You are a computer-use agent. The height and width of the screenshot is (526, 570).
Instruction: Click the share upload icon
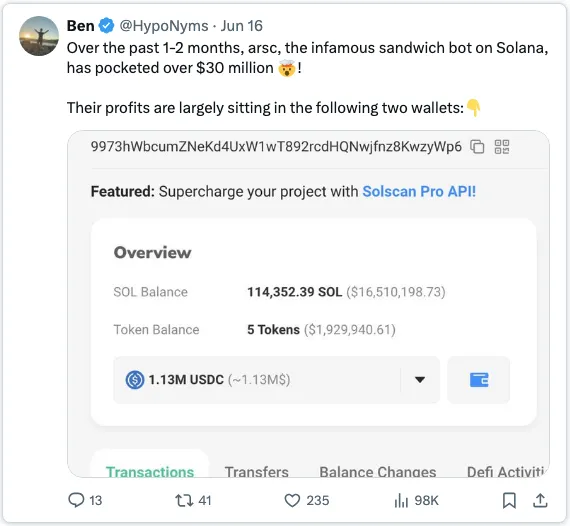[540, 500]
